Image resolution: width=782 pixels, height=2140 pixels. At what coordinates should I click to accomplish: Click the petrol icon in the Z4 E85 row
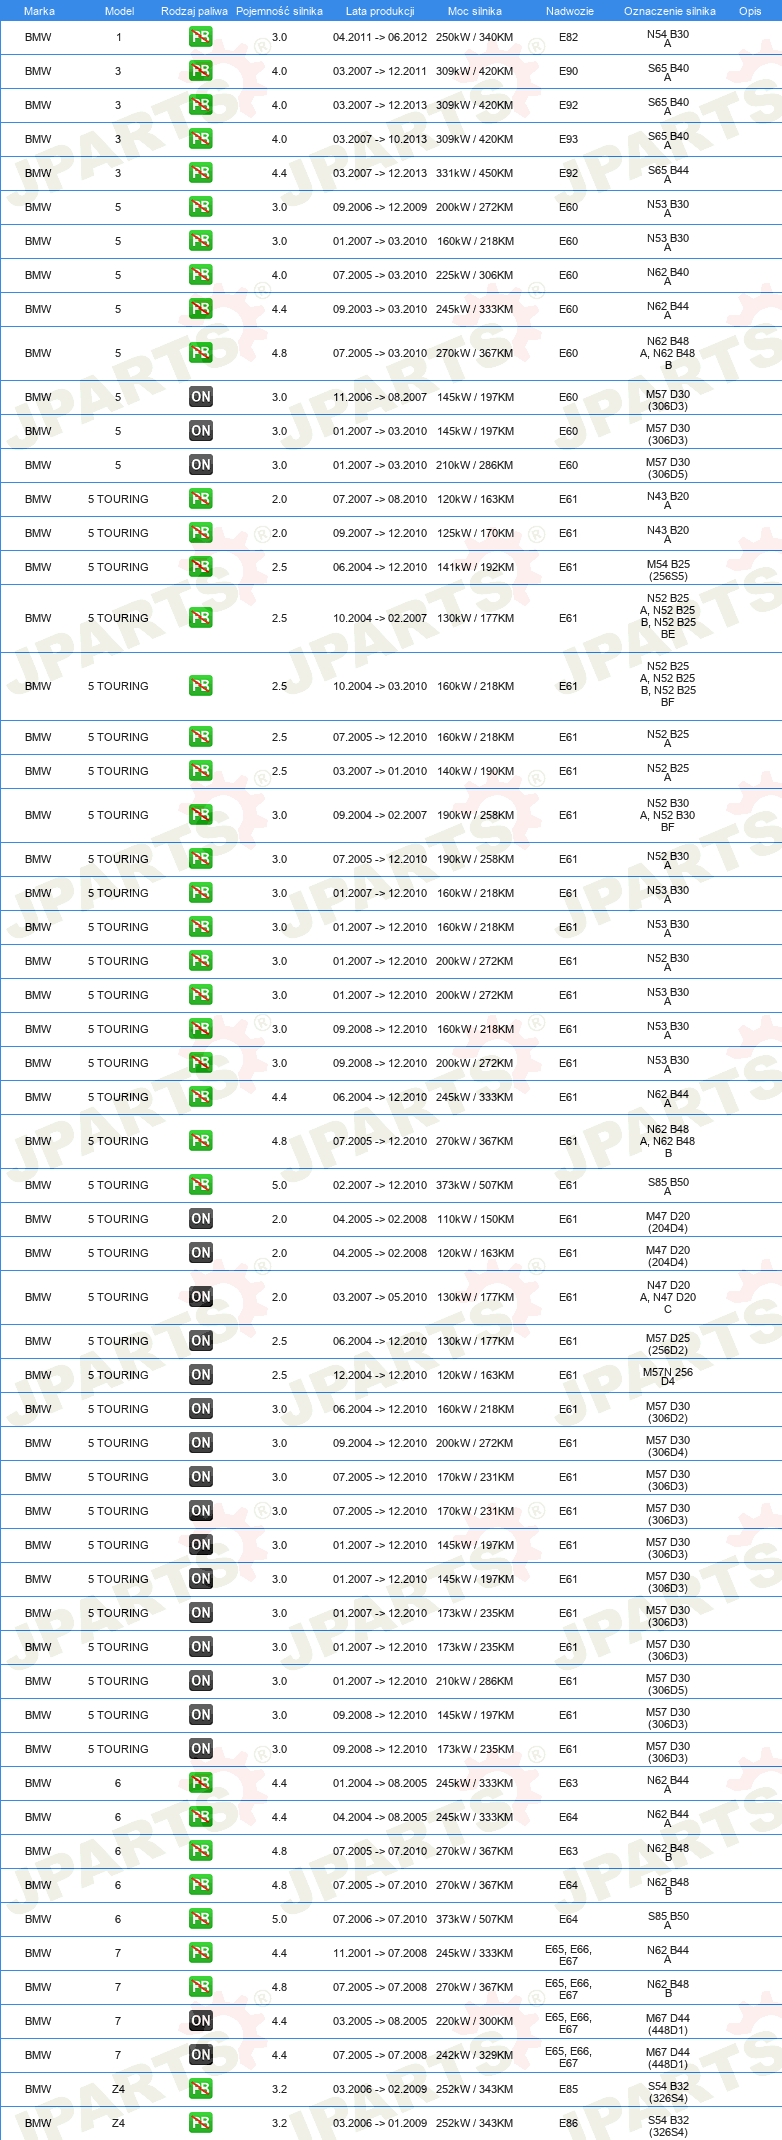[x=200, y=2089]
